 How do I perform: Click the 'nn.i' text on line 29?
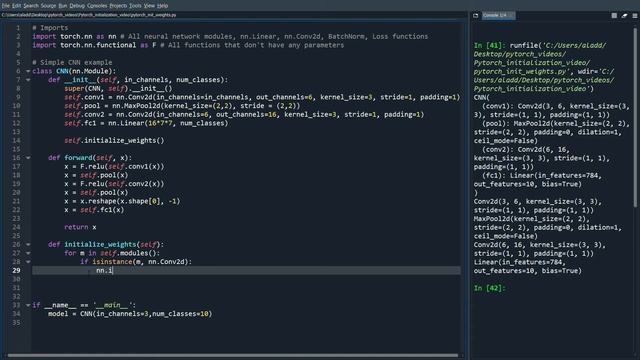click(104, 270)
